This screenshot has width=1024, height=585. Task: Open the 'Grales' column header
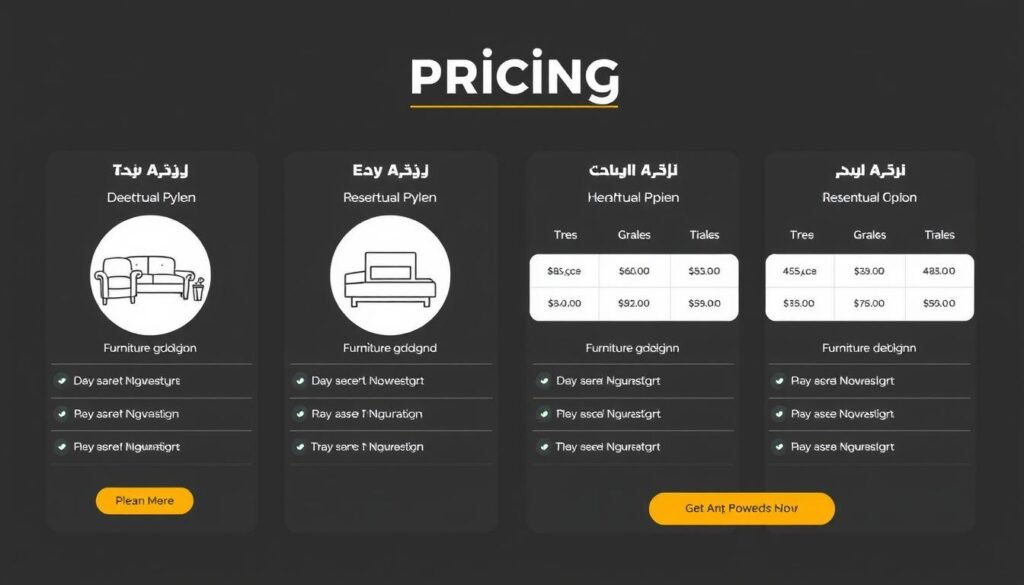(x=634, y=235)
